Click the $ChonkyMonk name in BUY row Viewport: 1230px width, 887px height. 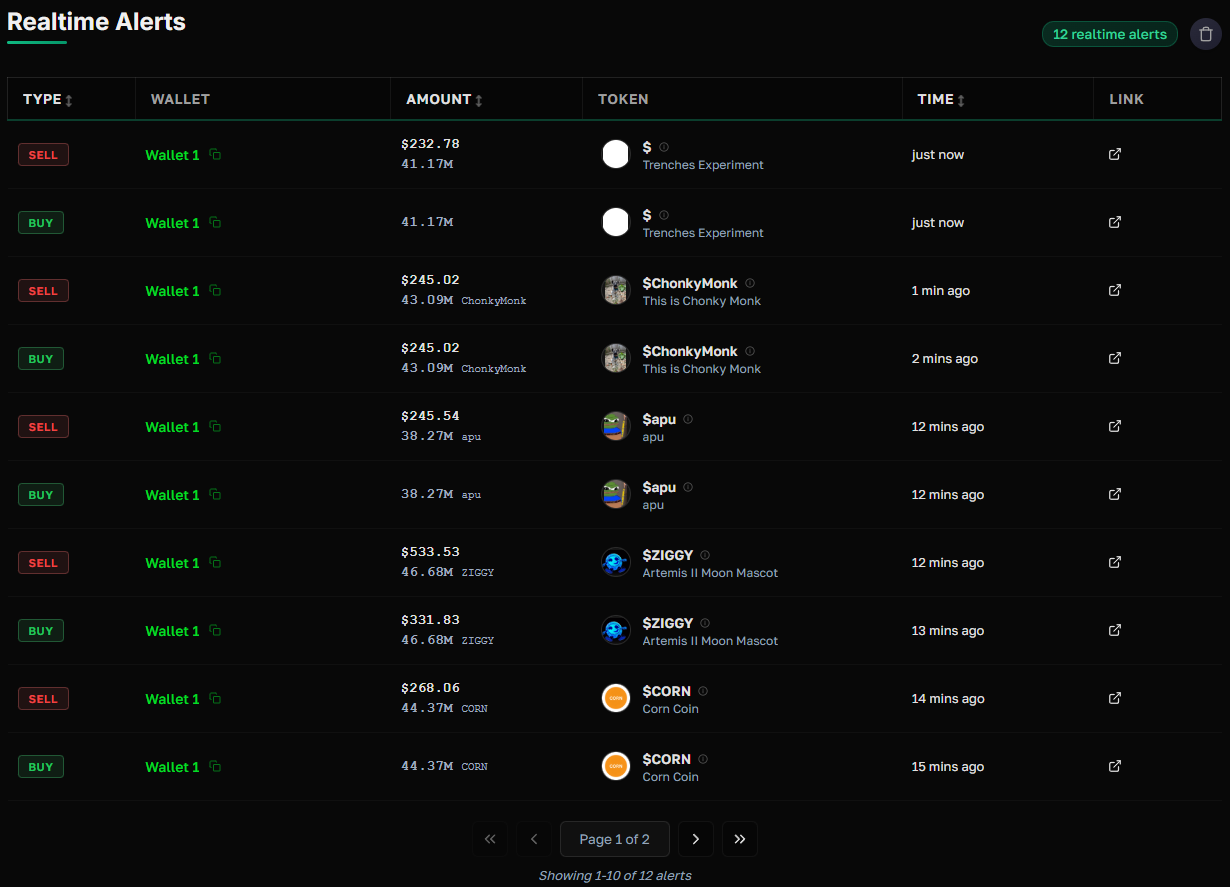[690, 351]
